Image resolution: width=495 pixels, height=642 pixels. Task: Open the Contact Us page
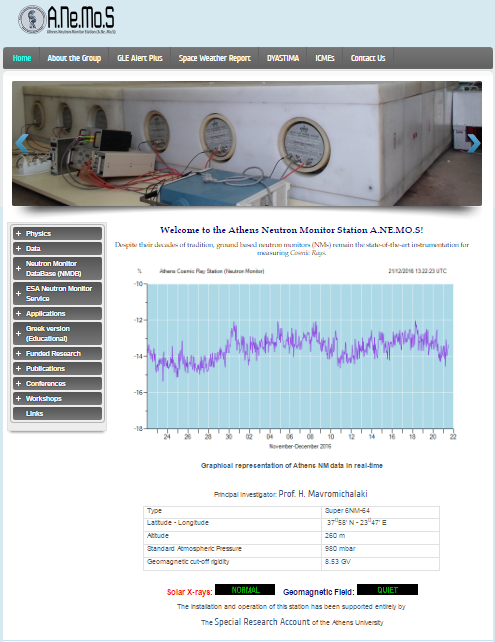pyautogui.click(x=368, y=58)
